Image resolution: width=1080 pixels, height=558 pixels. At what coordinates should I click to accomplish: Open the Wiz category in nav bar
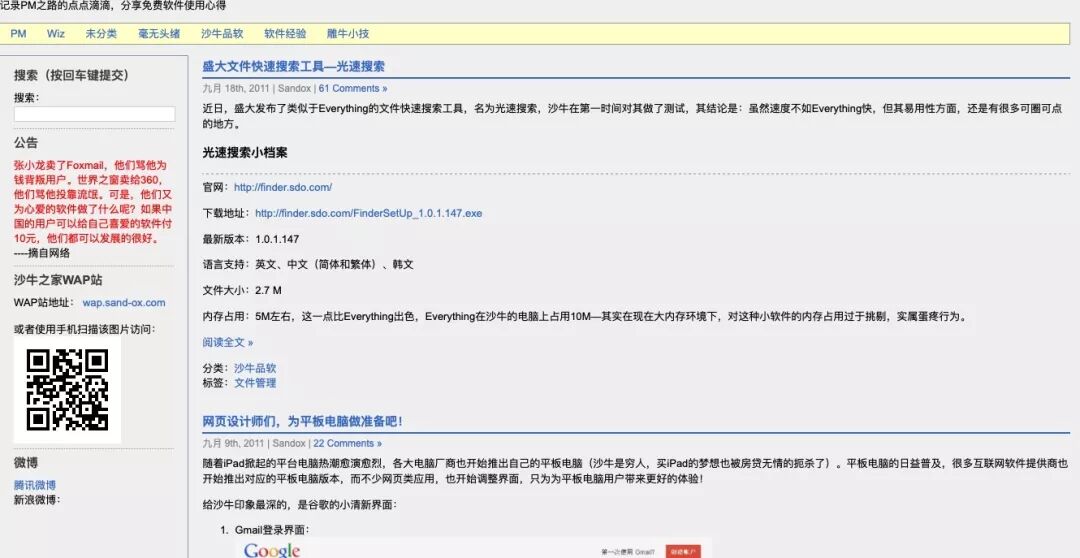pyautogui.click(x=56, y=34)
